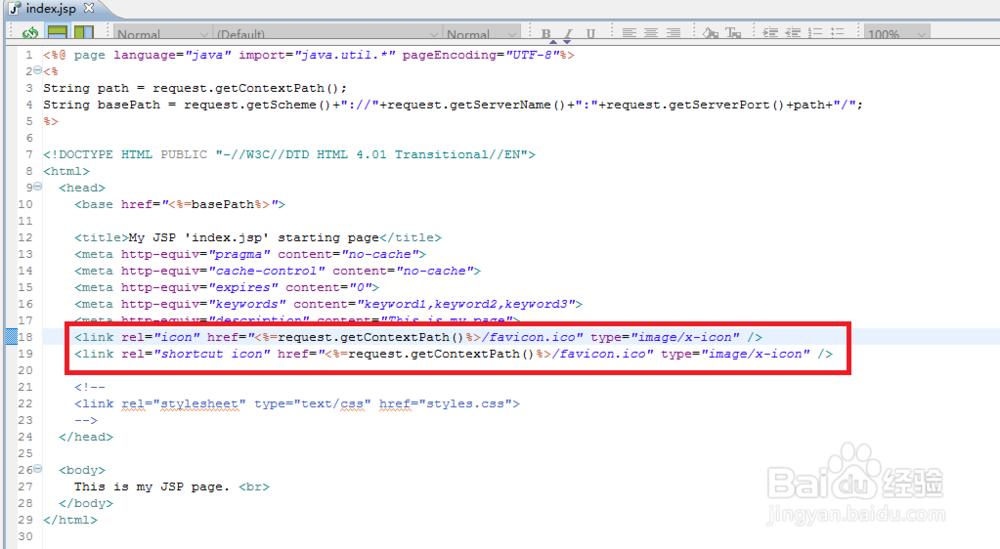Open the text color tool
The width and height of the screenshot is (1000, 549).
point(733,33)
